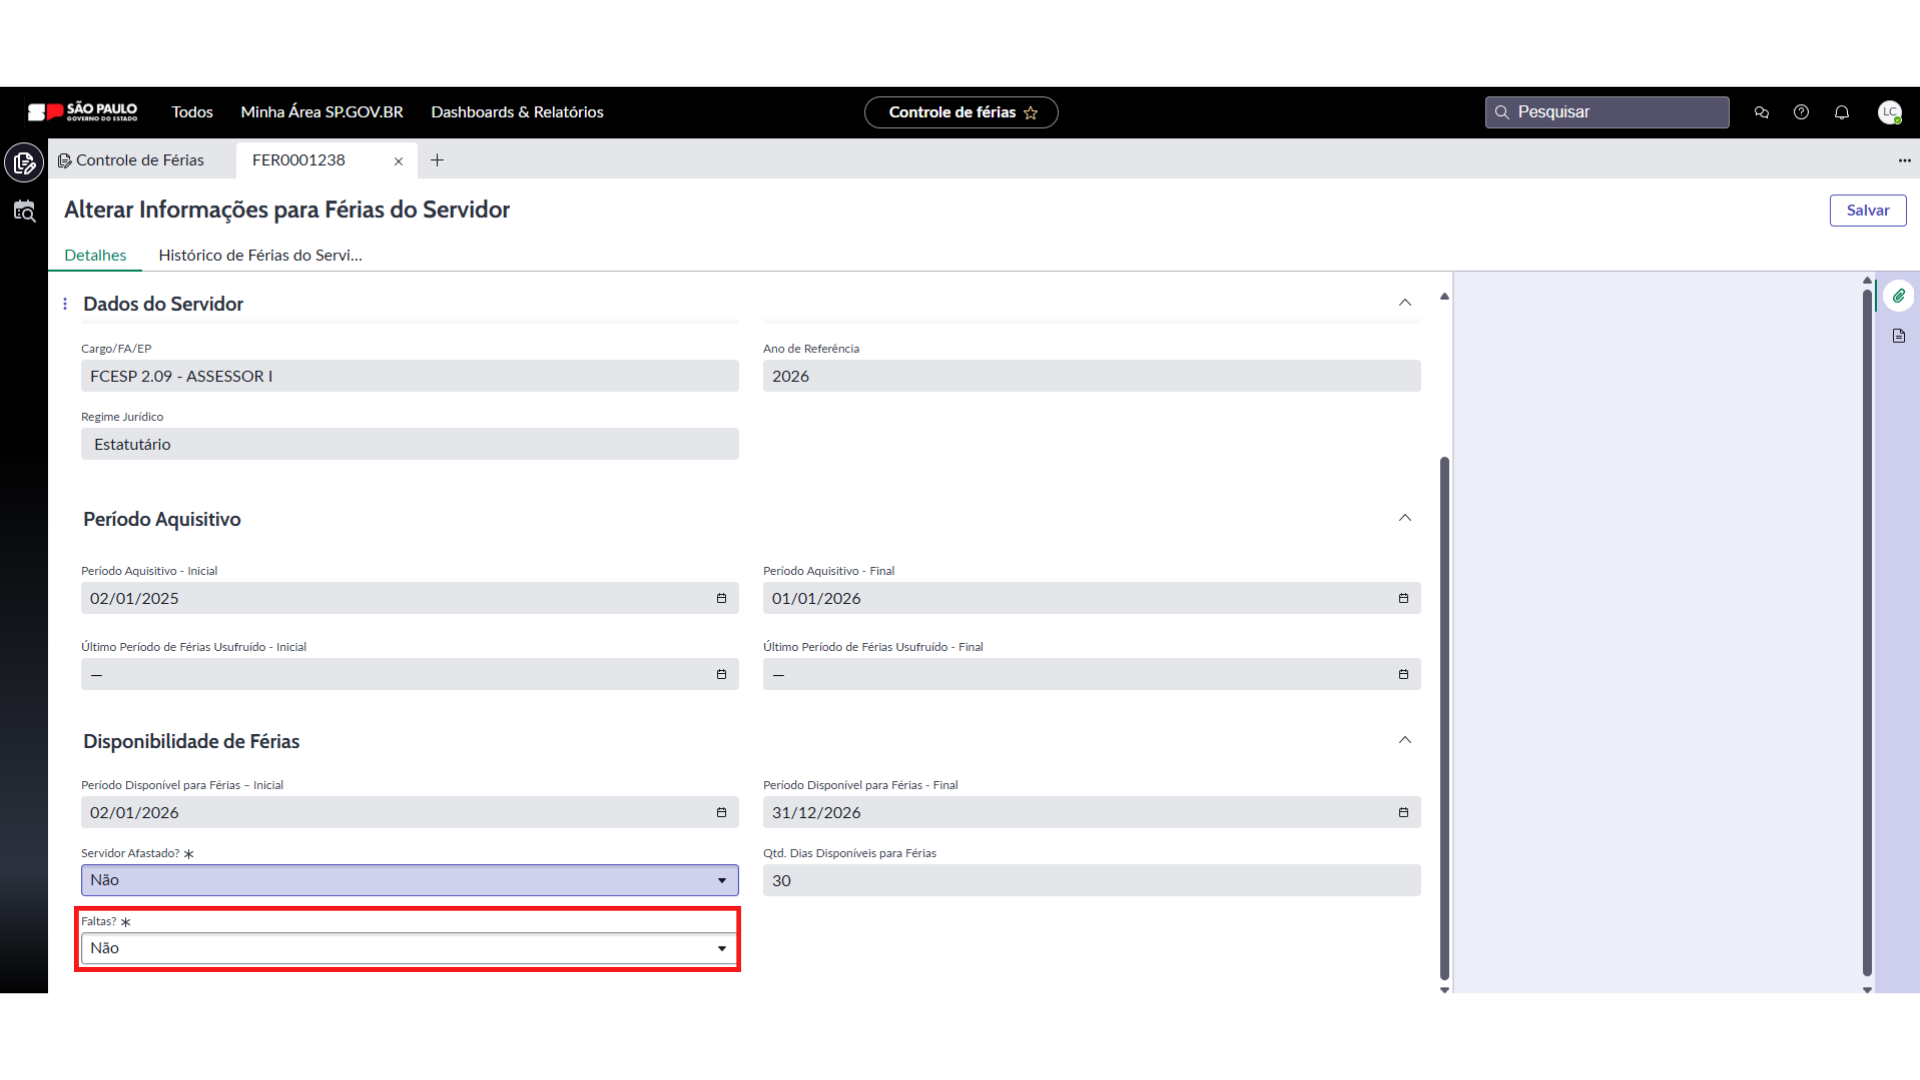Image resolution: width=1920 pixels, height=1080 pixels.
Task: Switch to Histórico de Férias do Servidor tab
Action: pos(260,255)
